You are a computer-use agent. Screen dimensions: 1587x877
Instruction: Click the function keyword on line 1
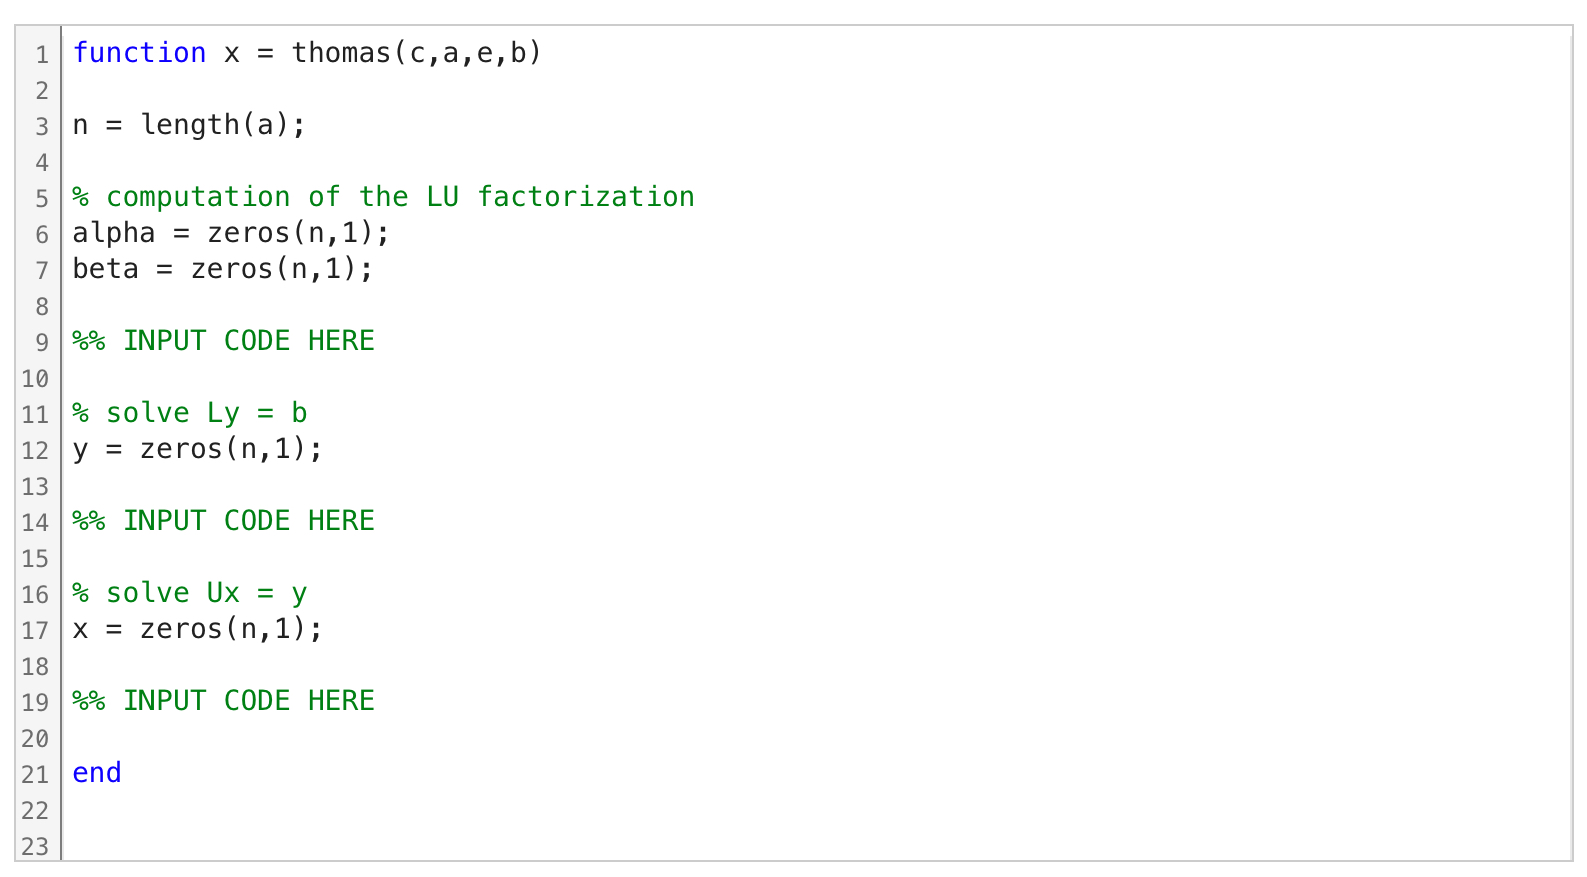pos(139,53)
